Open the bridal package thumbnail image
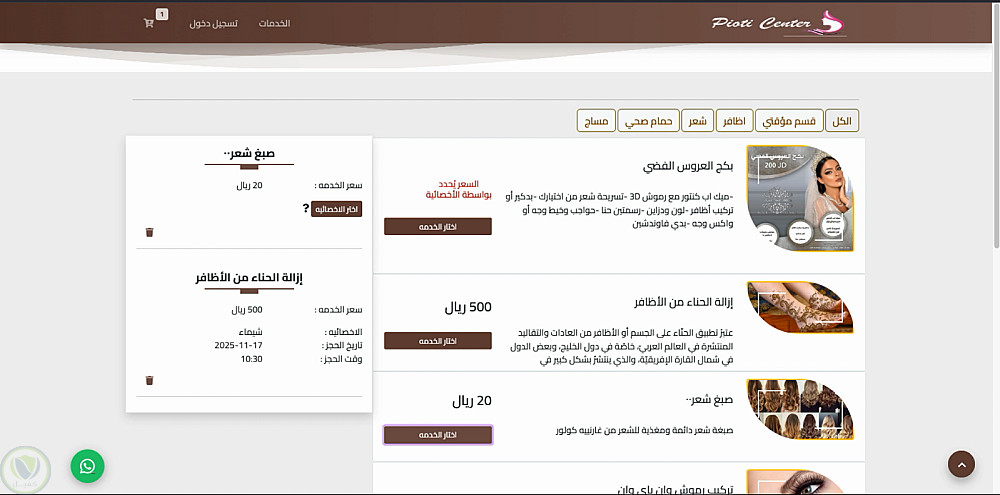 (800, 198)
